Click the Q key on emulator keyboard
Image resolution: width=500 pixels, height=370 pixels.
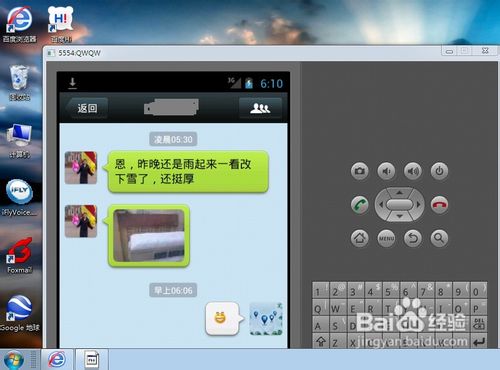321,307
